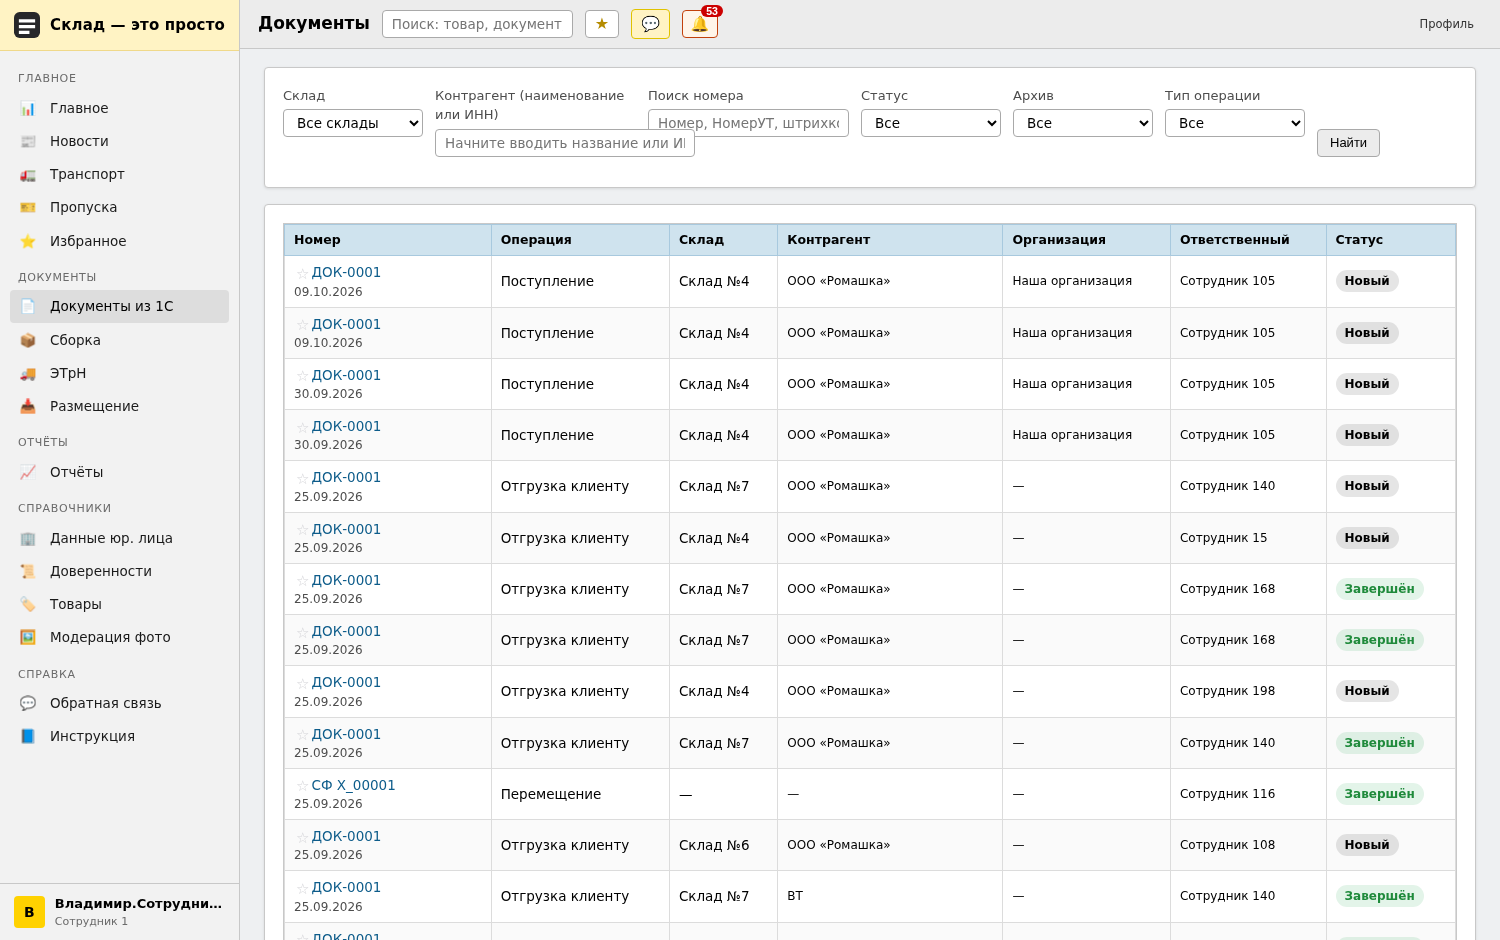Image resolution: width=1500 pixels, height=940 pixels.
Task: Open the Профиль link in the header
Action: tap(1446, 24)
